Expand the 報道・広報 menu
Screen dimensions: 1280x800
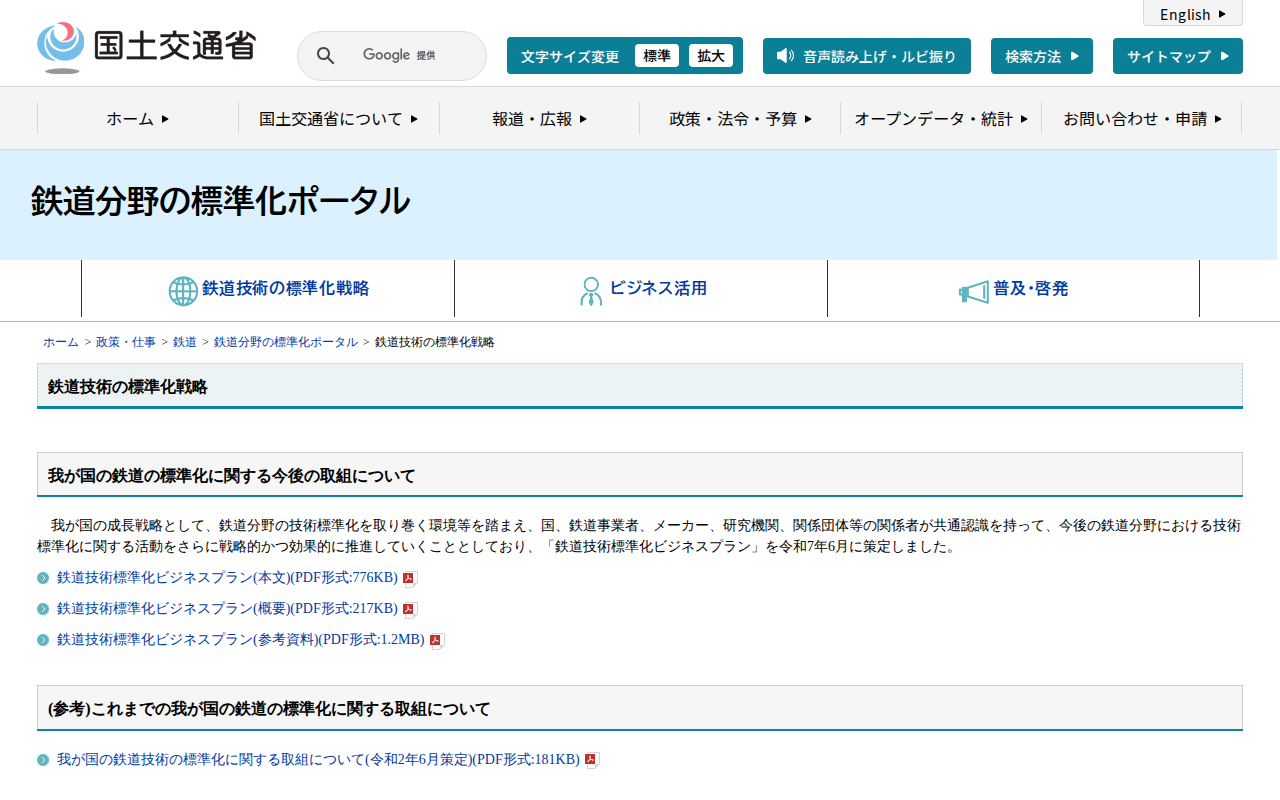pos(539,119)
